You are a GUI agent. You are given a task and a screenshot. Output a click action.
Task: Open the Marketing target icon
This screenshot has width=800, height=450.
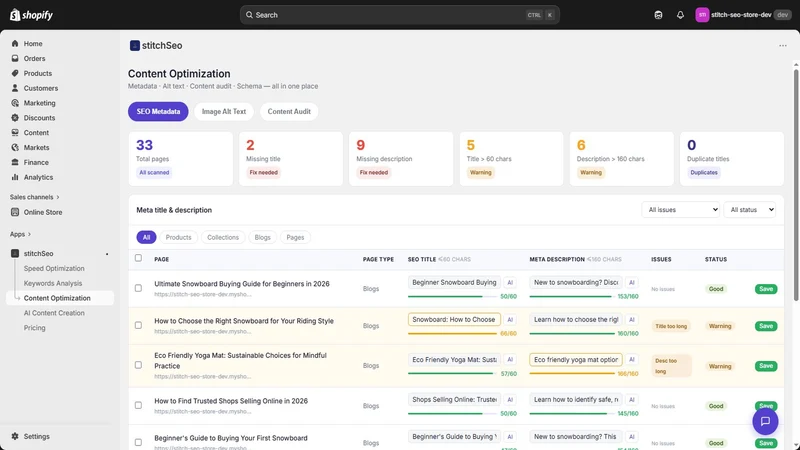coord(15,103)
